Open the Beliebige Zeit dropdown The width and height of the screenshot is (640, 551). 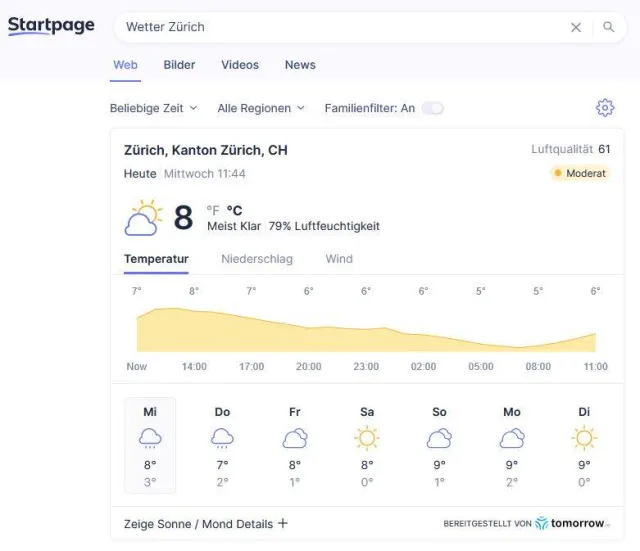(x=153, y=108)
